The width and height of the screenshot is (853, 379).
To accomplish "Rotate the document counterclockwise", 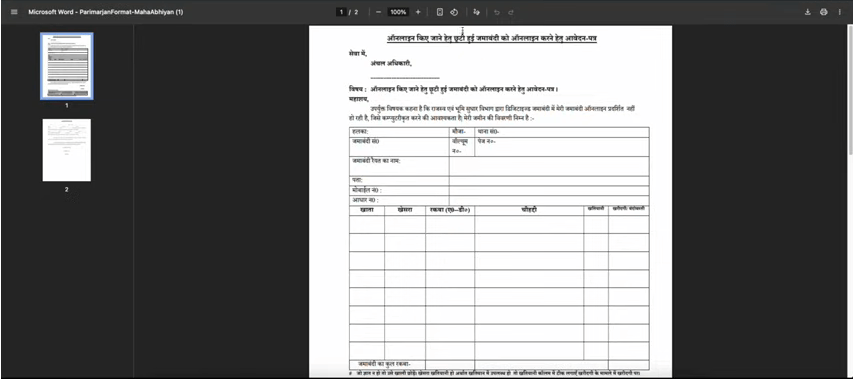I will (x=454, y=12).
